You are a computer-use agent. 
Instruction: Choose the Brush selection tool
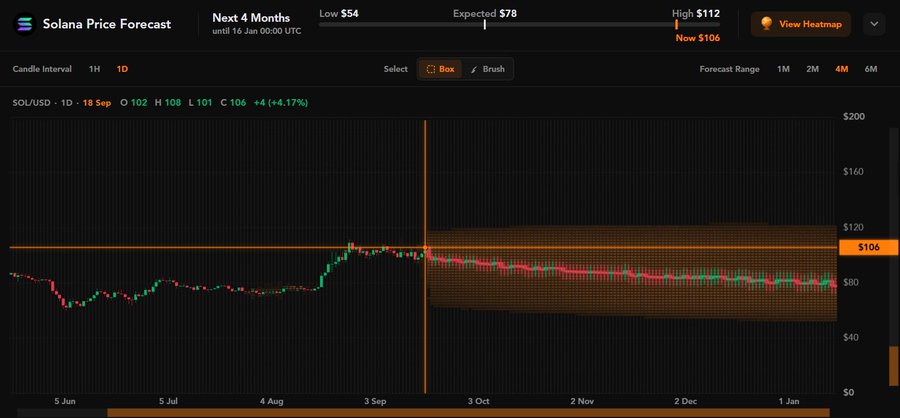[x=487, y=69]
